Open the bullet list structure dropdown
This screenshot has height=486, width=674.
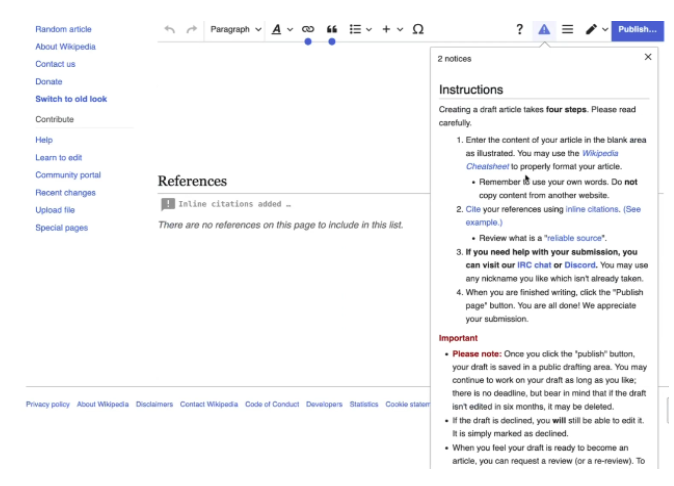[361, 29]
